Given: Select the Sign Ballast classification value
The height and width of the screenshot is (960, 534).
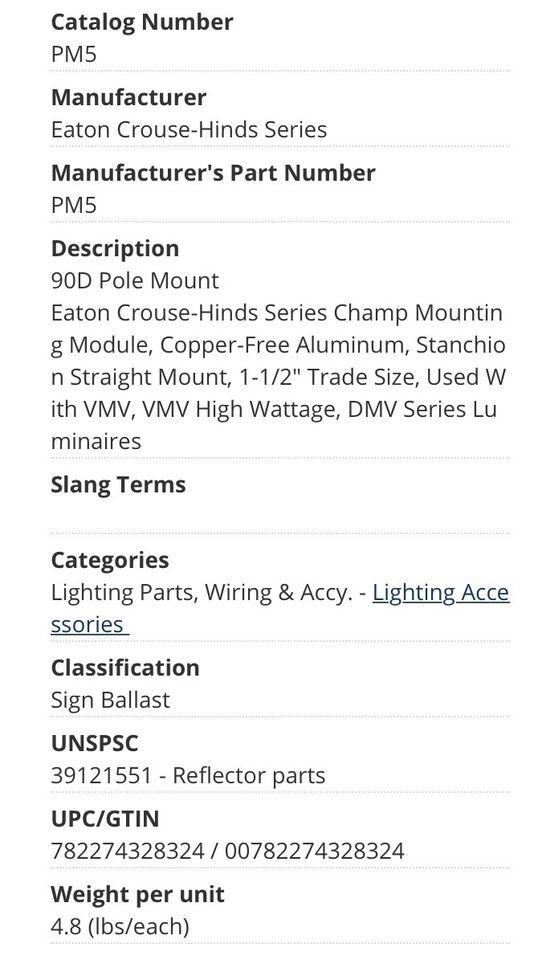Looking at the screenshot, I should [x=110, y=701].
